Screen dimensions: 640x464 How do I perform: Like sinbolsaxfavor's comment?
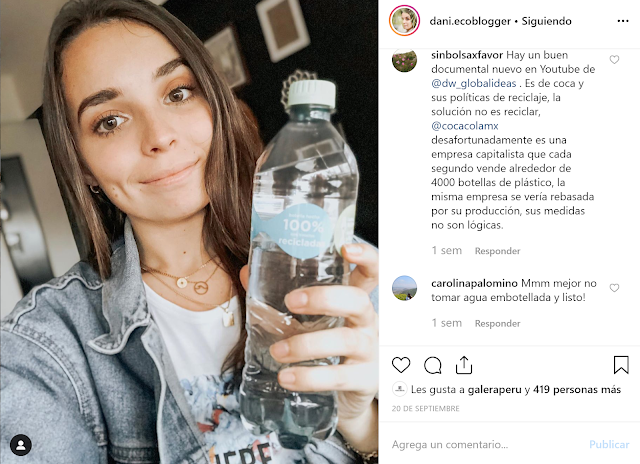(614, 60)
